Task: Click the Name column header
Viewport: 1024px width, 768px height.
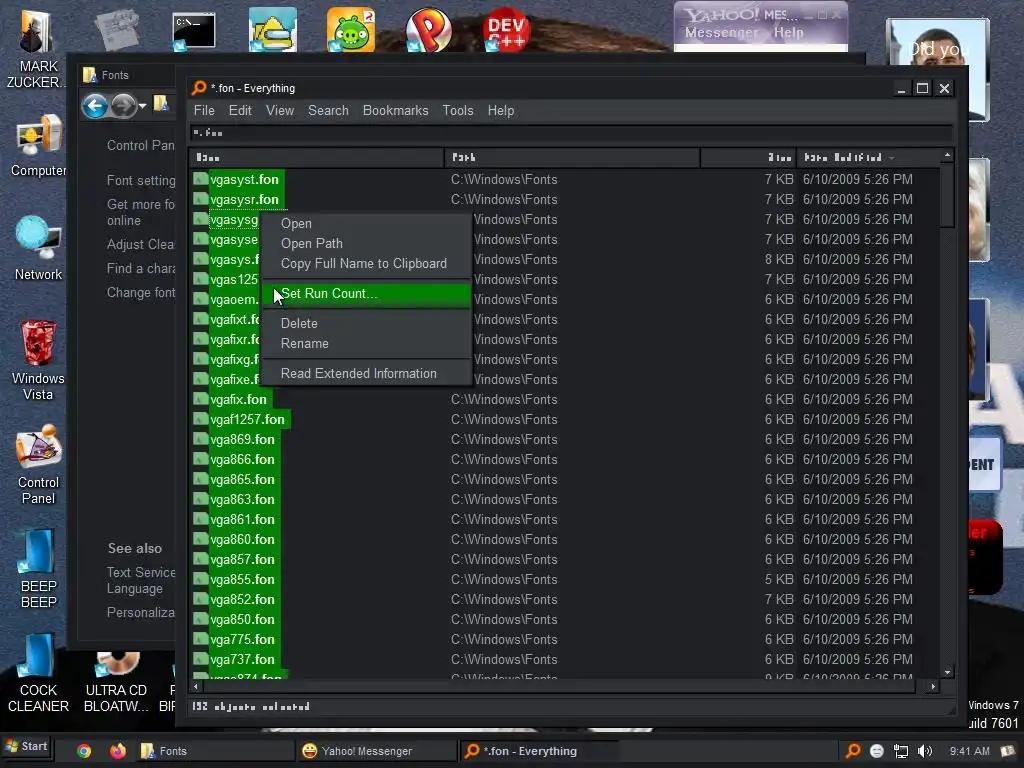Action: click(317, 158)
